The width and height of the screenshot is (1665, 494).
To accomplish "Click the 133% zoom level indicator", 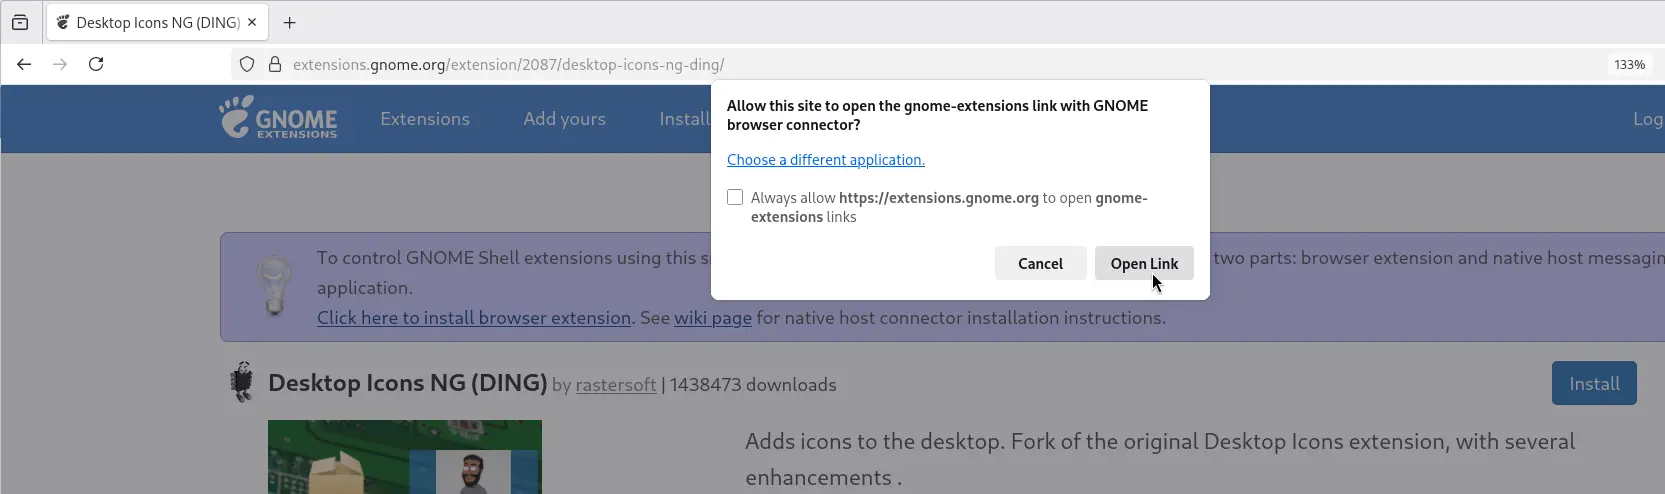I will (1629, 64).
